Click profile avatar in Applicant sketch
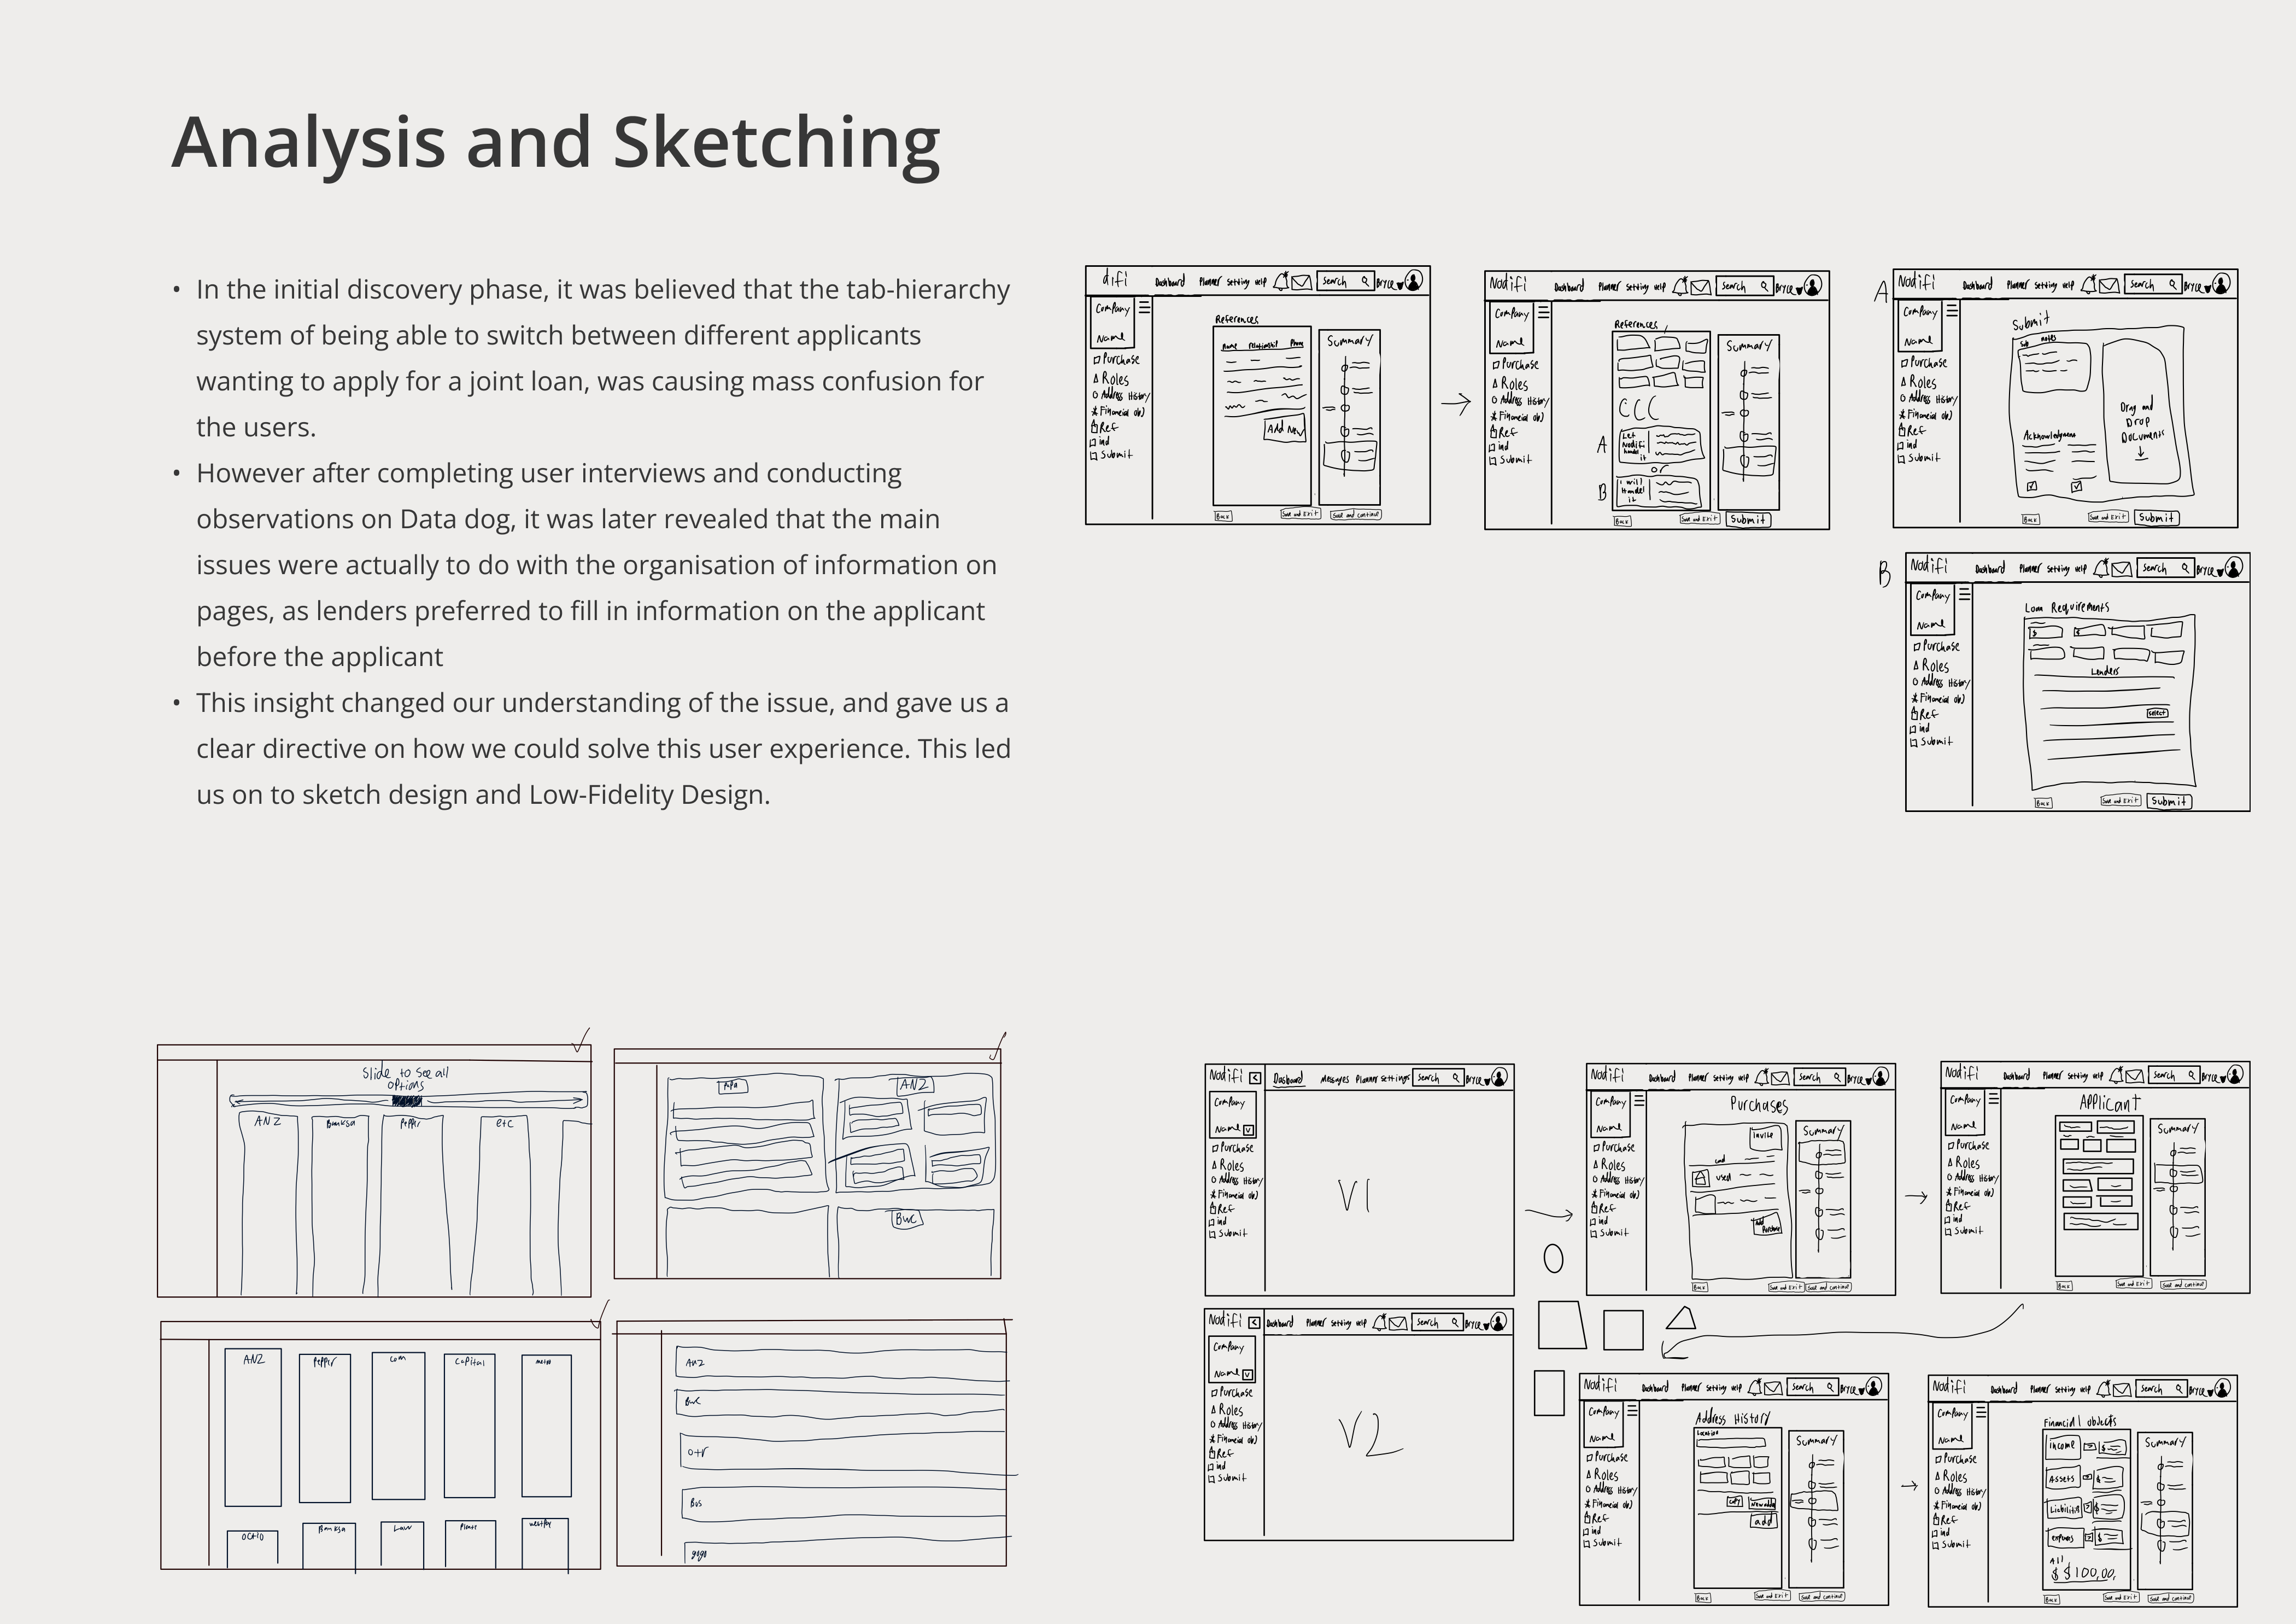The image size is (2296, 1624). (2235, 1075)
